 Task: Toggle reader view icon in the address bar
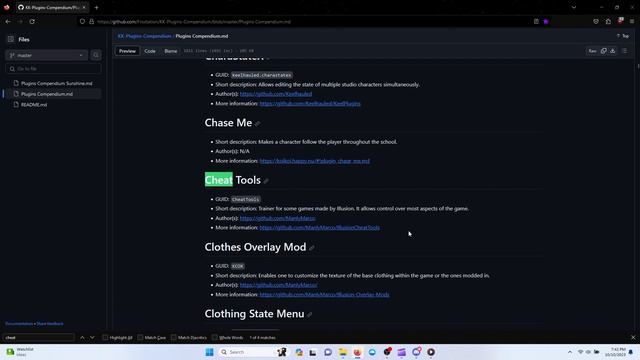pyautogui.click(x=536, y=22)
